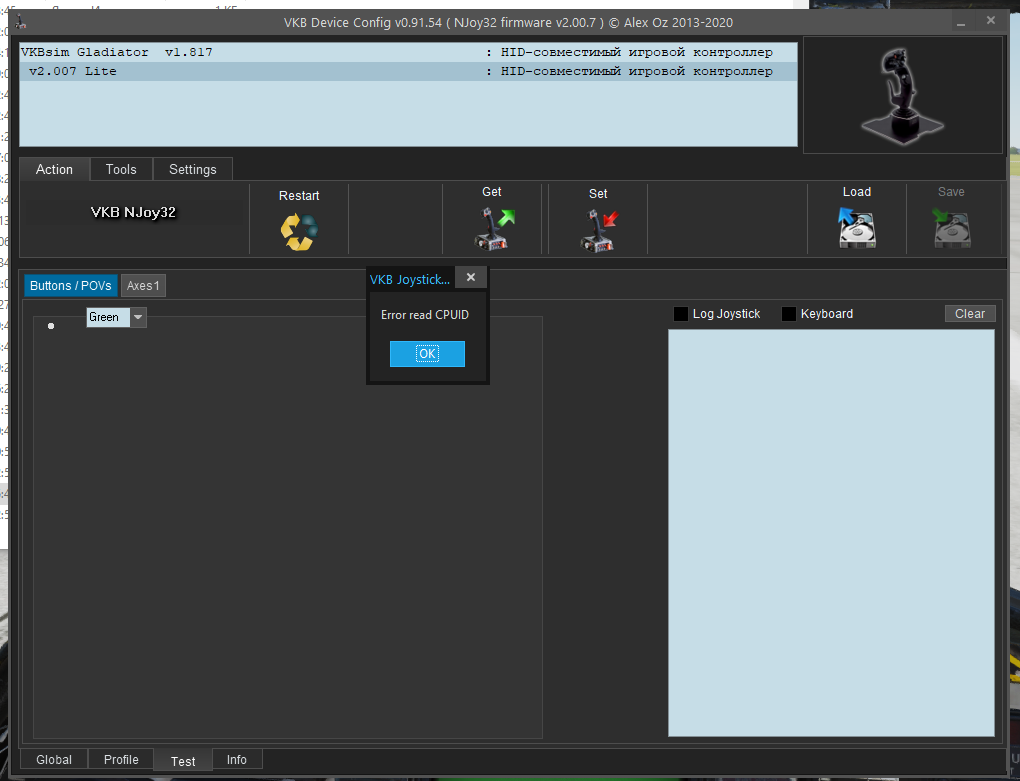This screenshot has width=1020, height=781.
Task: Click the app icon in the title bar
Action: pyautogui.click(x=21, y=22)
